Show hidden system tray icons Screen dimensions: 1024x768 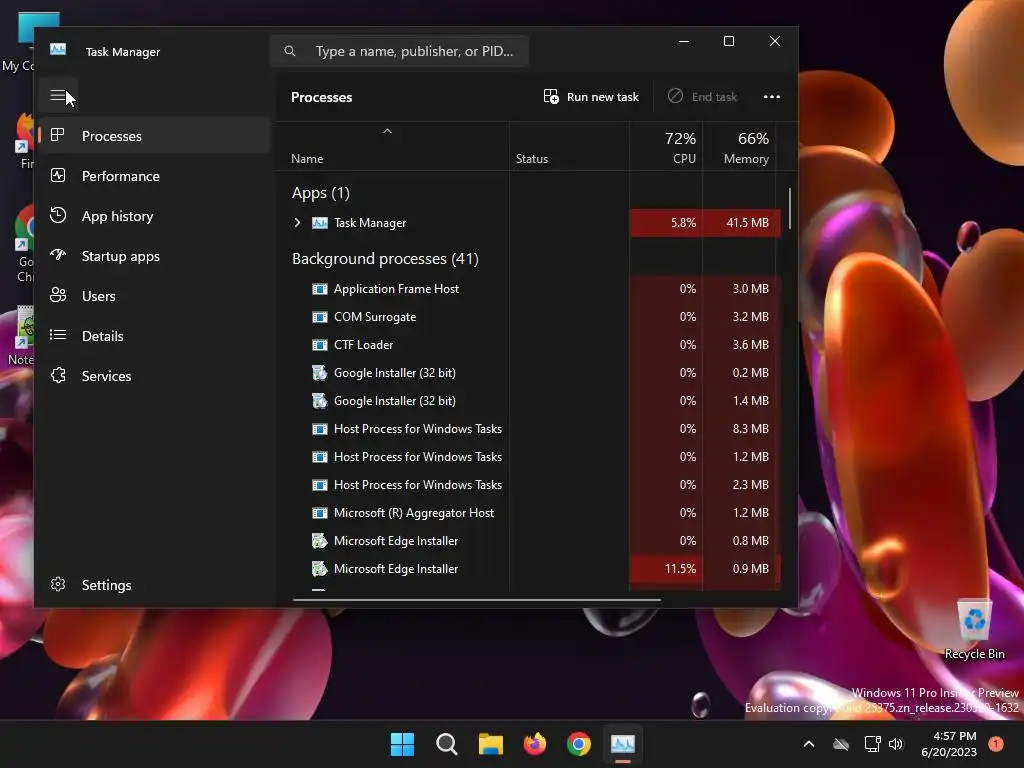coord(808,744)
